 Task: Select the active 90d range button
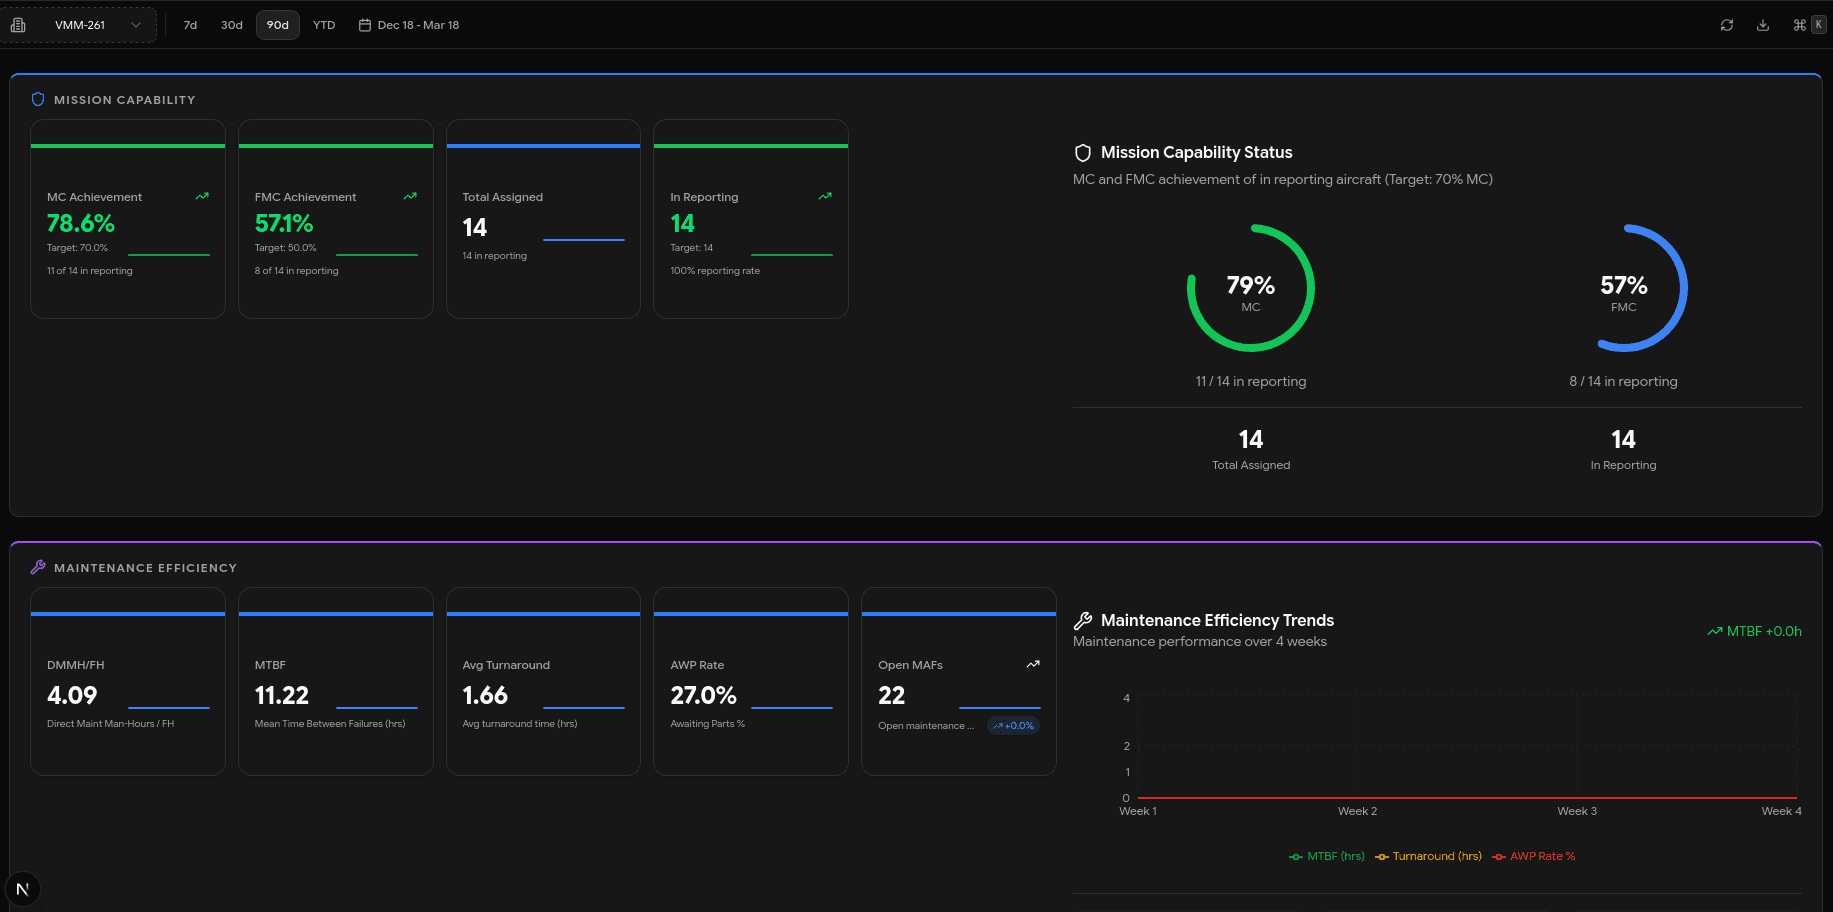pos(278,25)
